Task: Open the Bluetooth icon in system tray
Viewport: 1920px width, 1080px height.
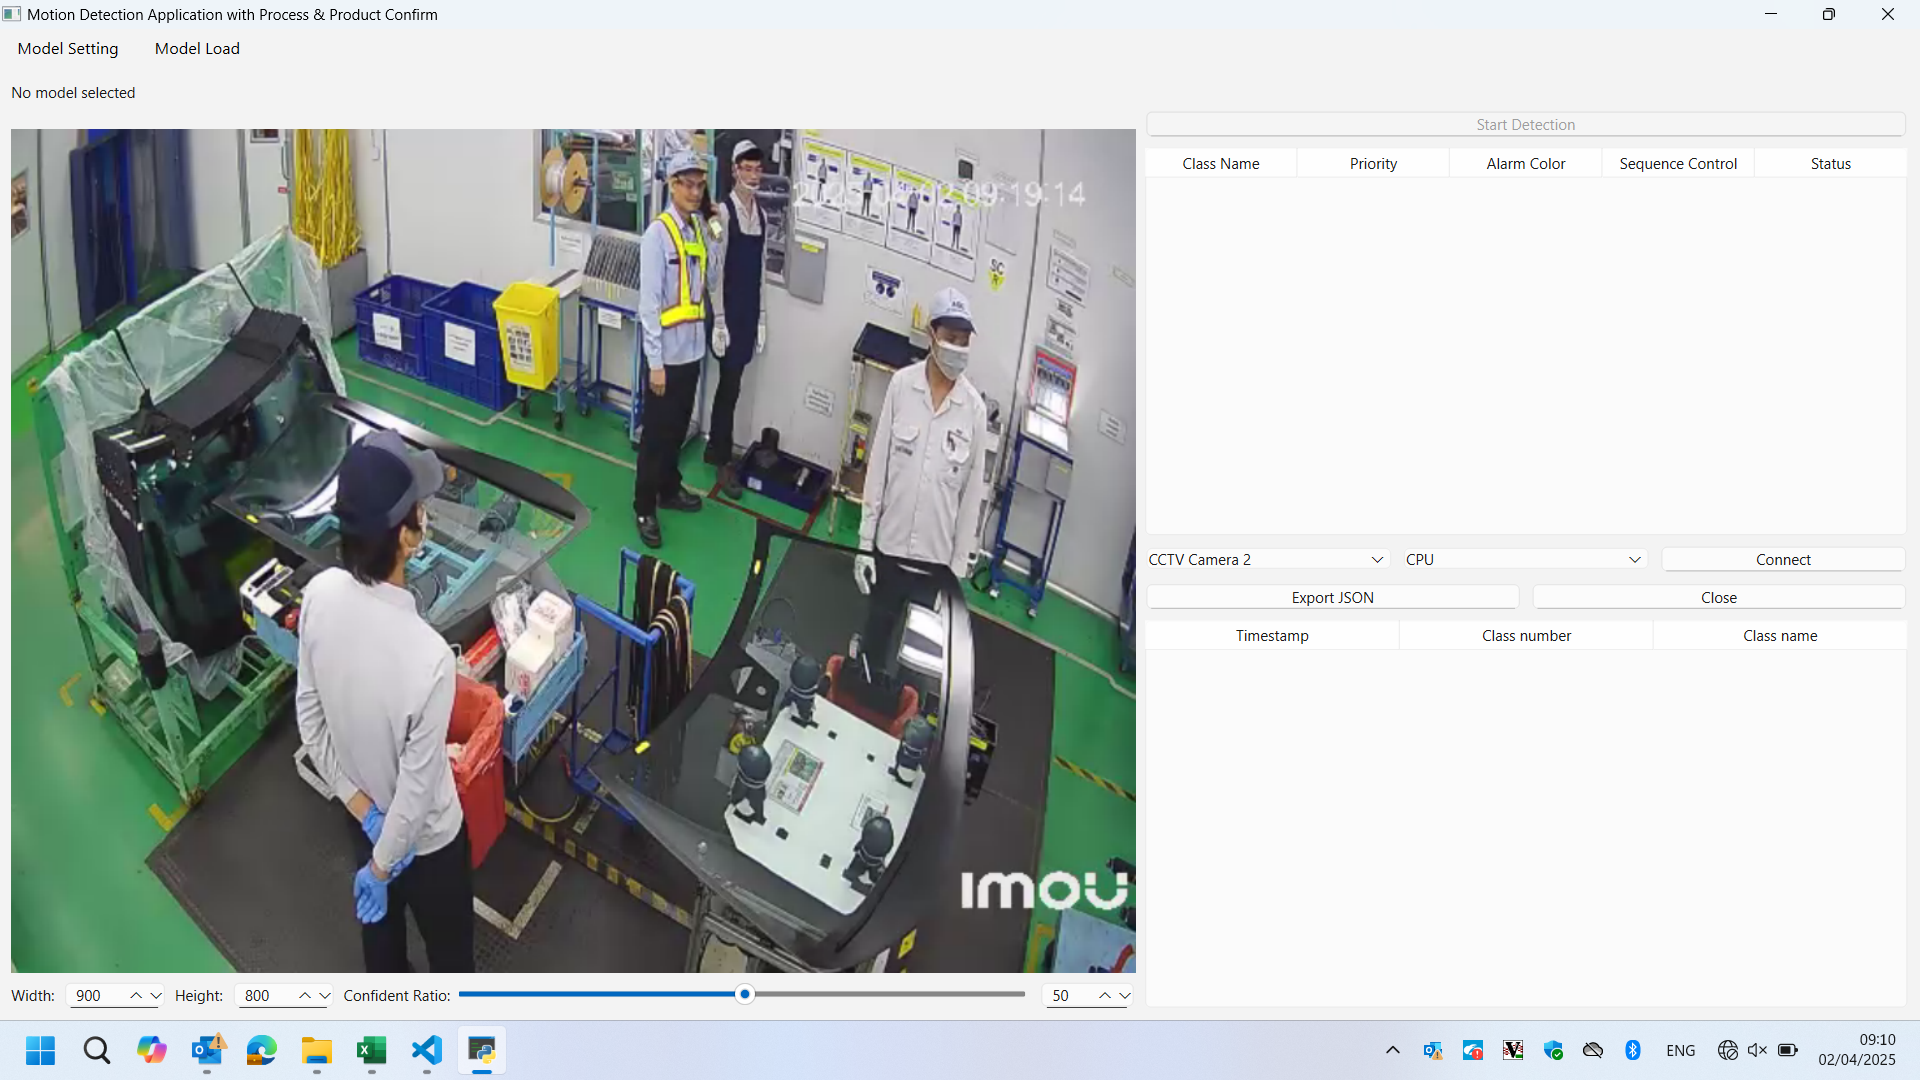Action: [1633, 1050]
